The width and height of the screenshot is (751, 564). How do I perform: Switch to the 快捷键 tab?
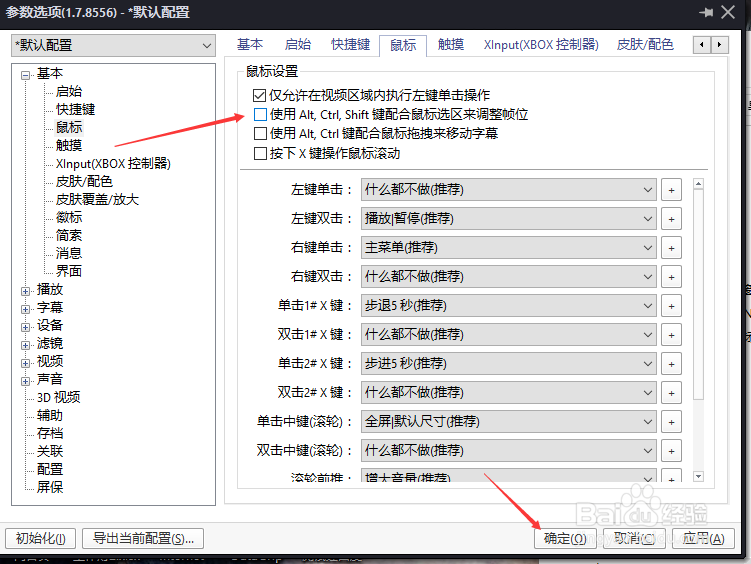(351, 45)
